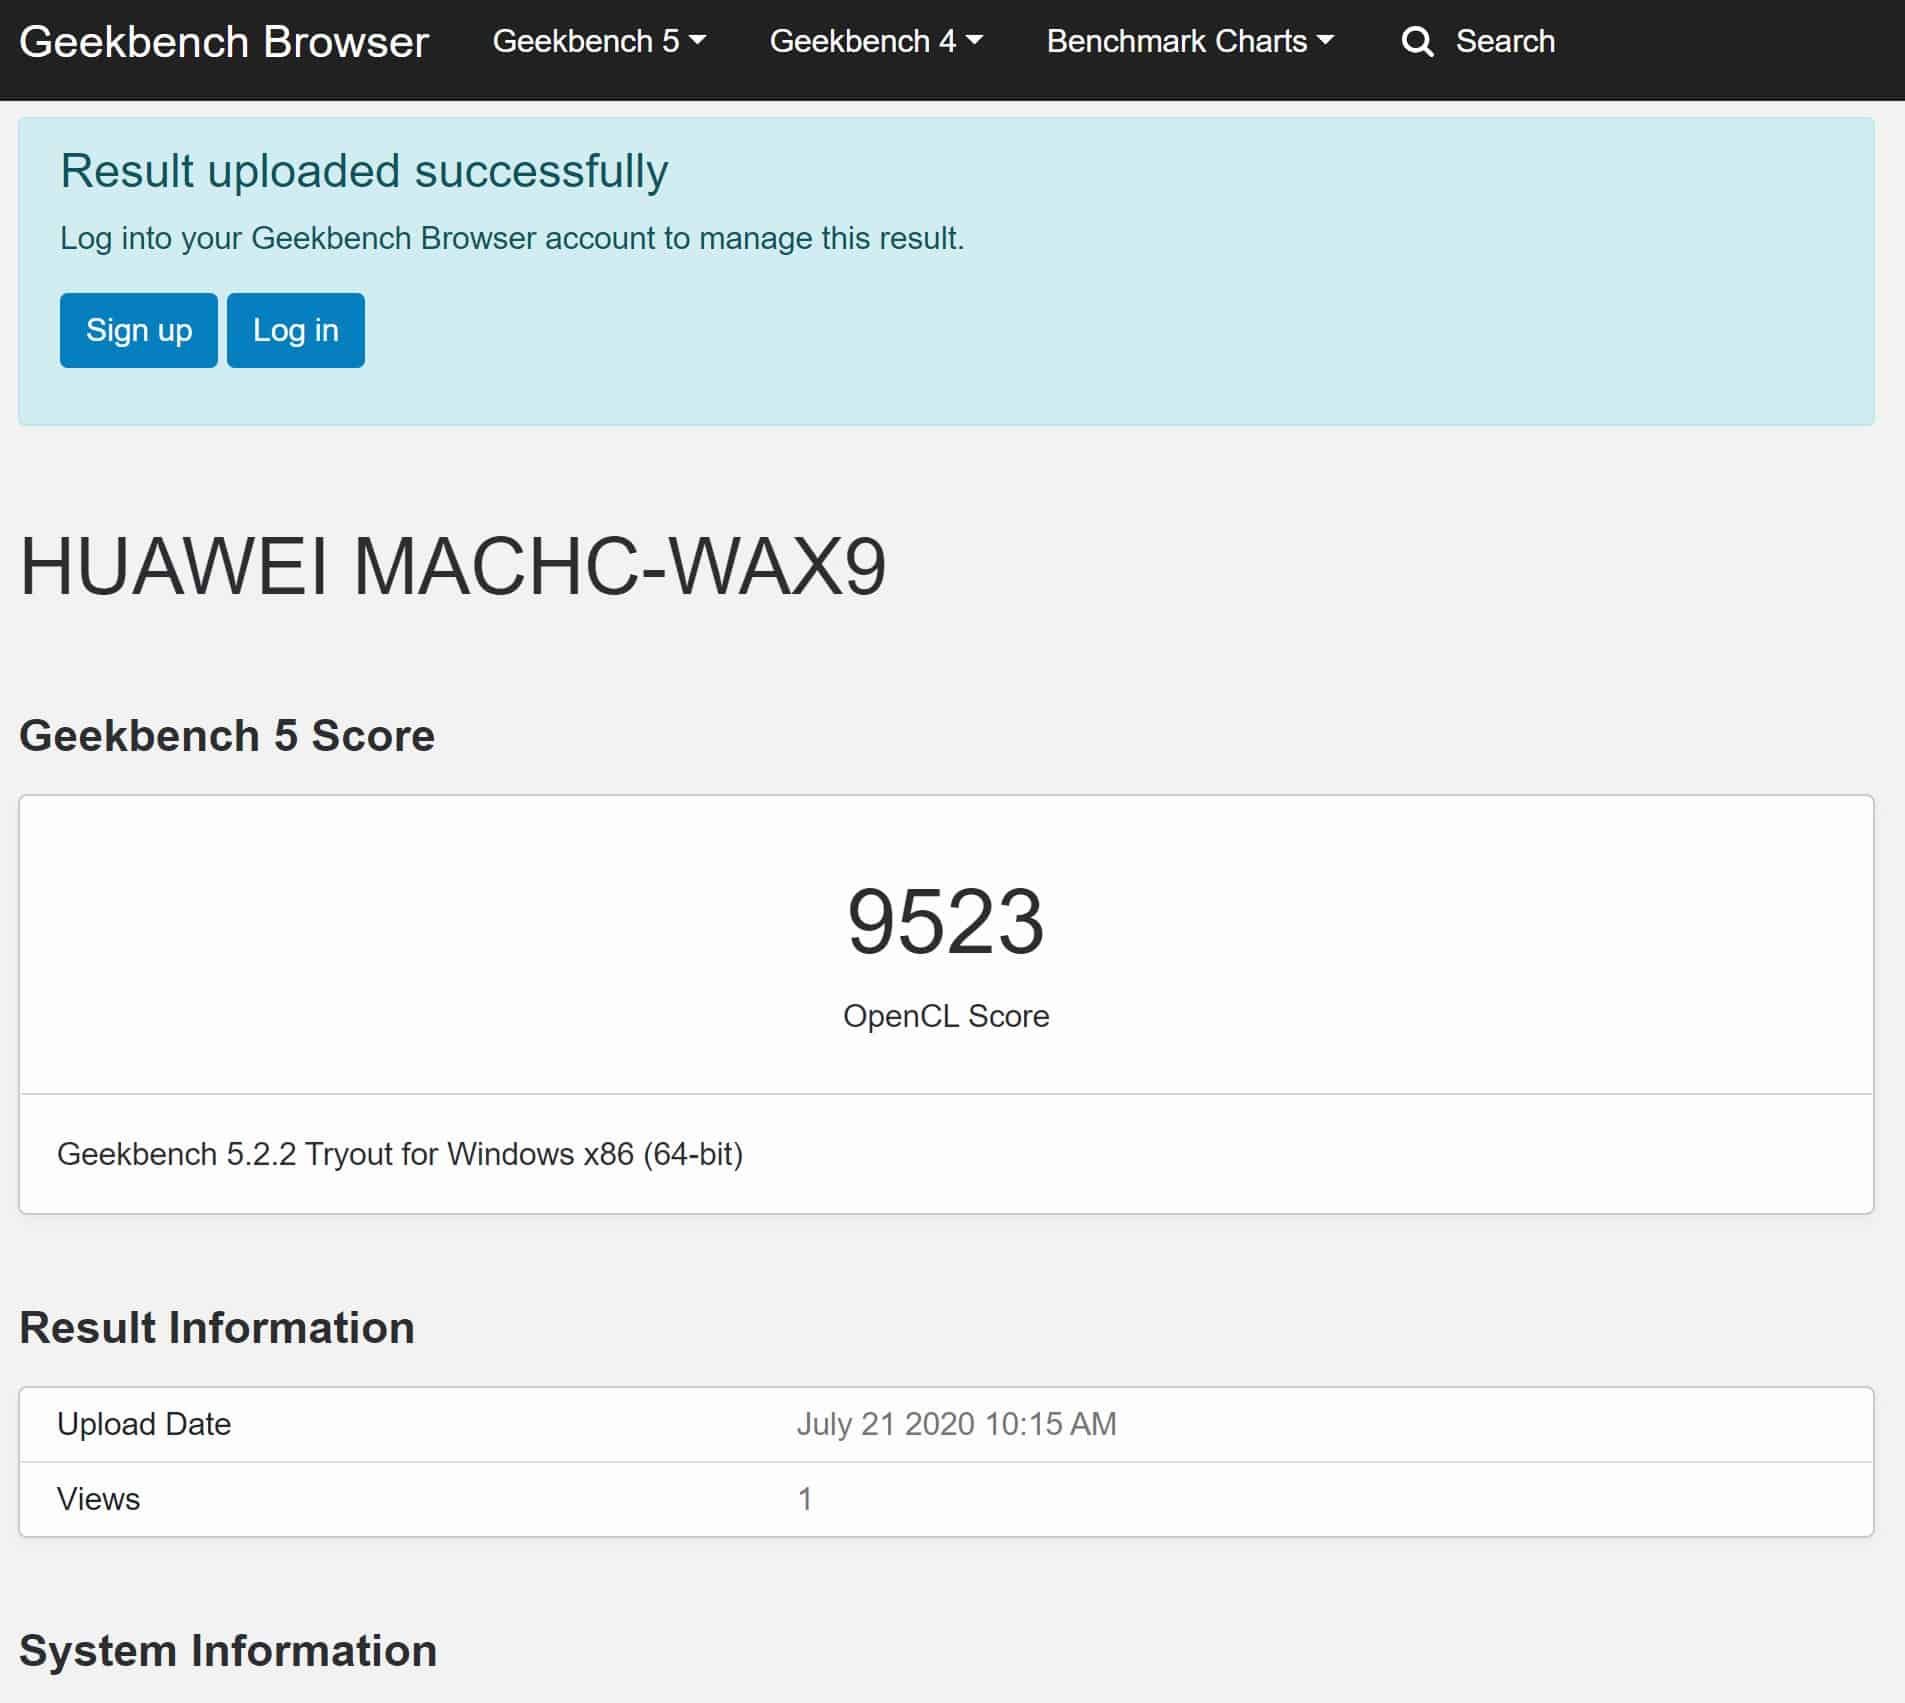Image resolution: width=1905 pixels, height=1703 pixels.
Task: Click the 'Result uploaded successfully' heading
Action: click(364, 171)
